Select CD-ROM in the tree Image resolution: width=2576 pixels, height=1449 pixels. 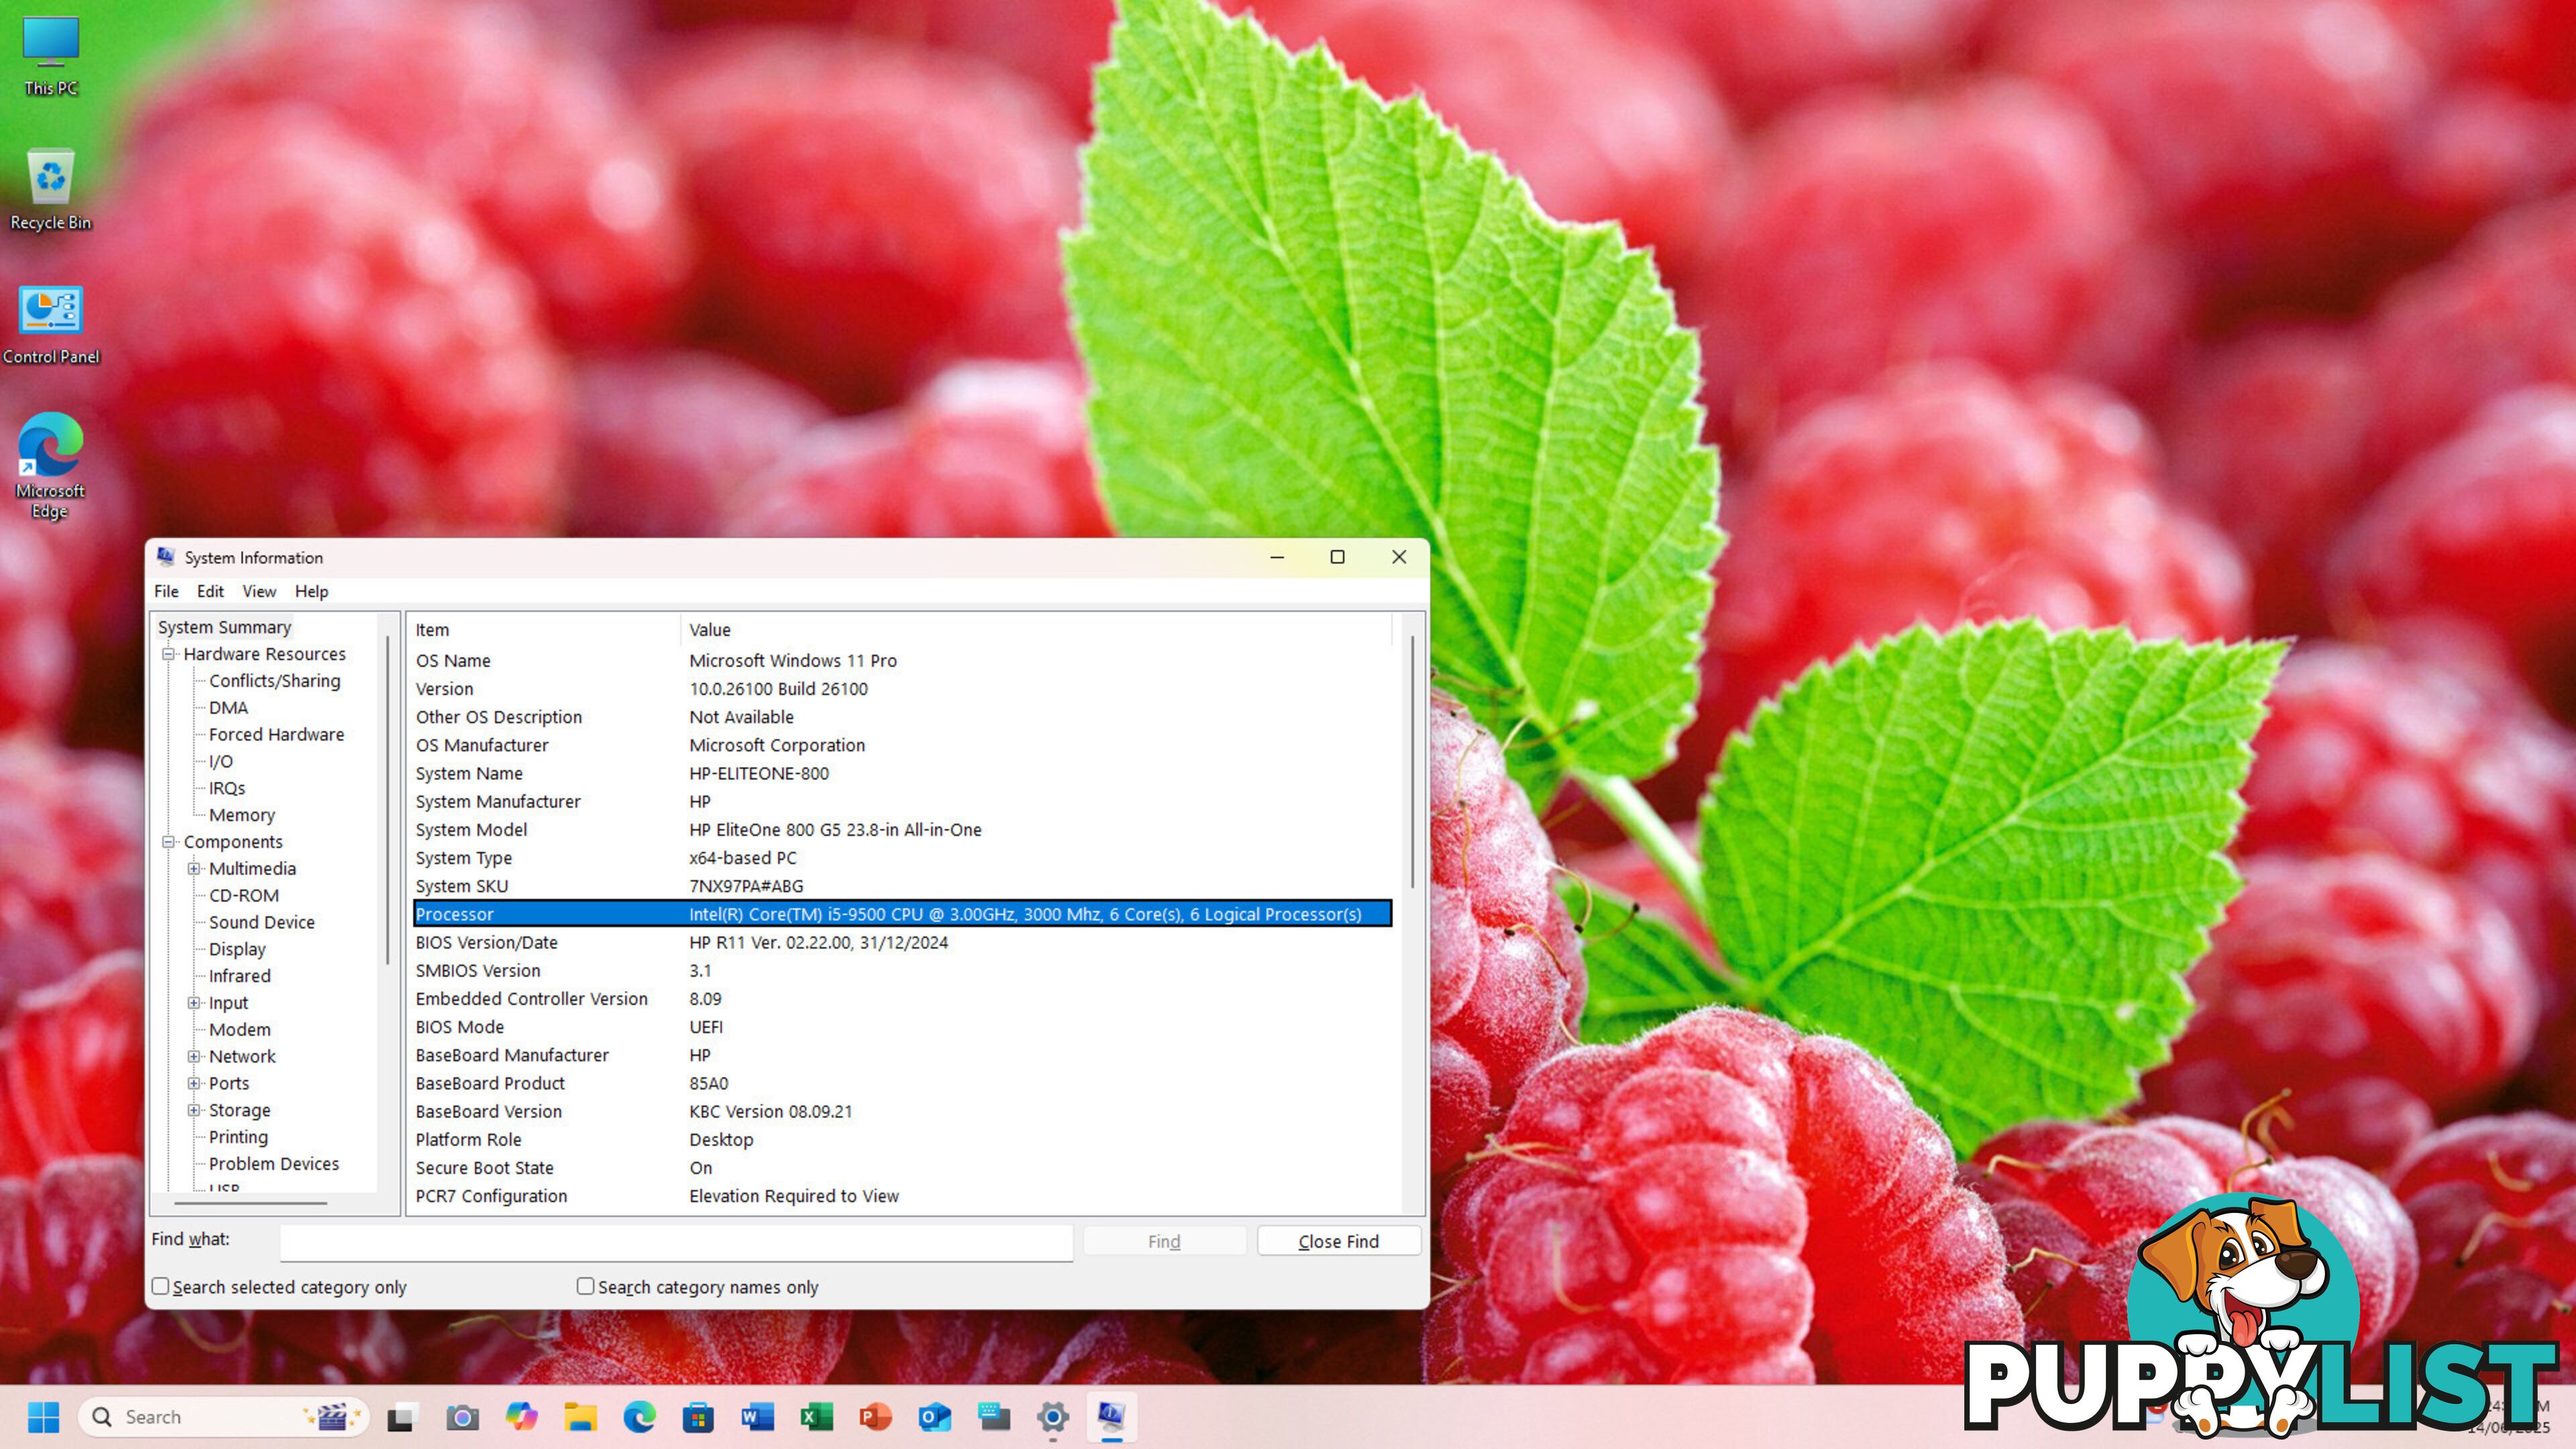[243, 896]
